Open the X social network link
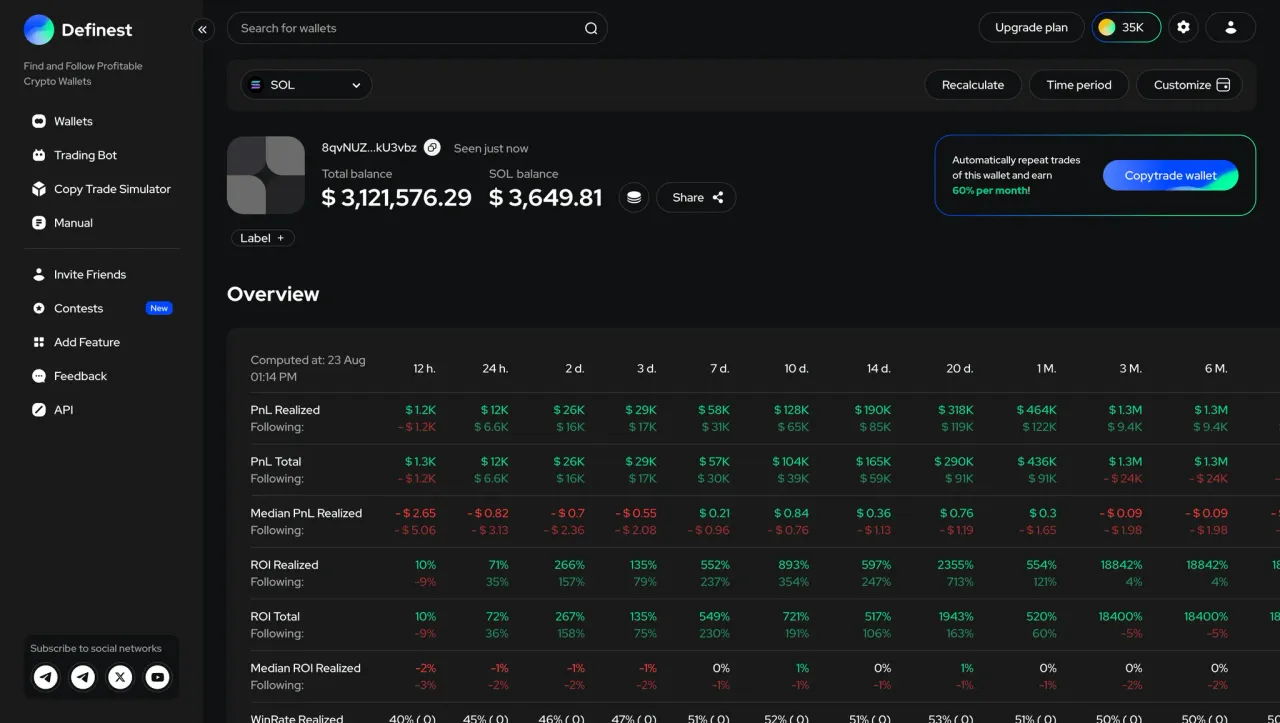Viewport: 1280px width, 723px height. [x=120, y=677]
